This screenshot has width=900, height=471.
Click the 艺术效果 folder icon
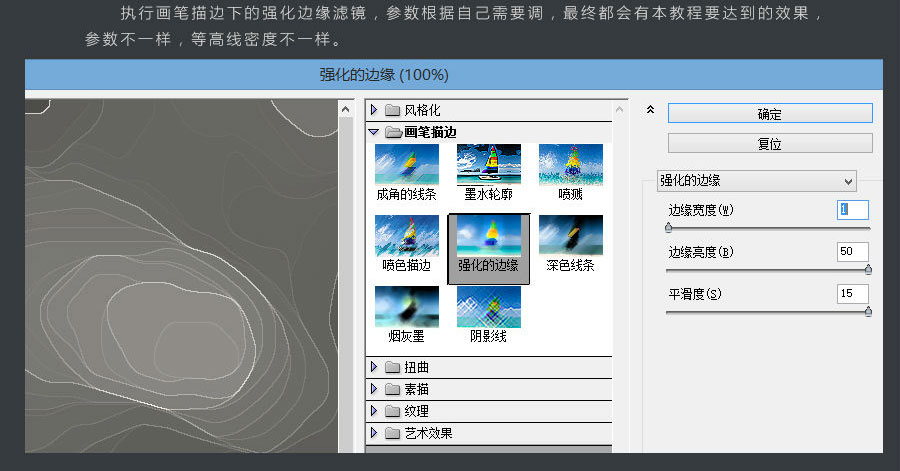(393, 433)
